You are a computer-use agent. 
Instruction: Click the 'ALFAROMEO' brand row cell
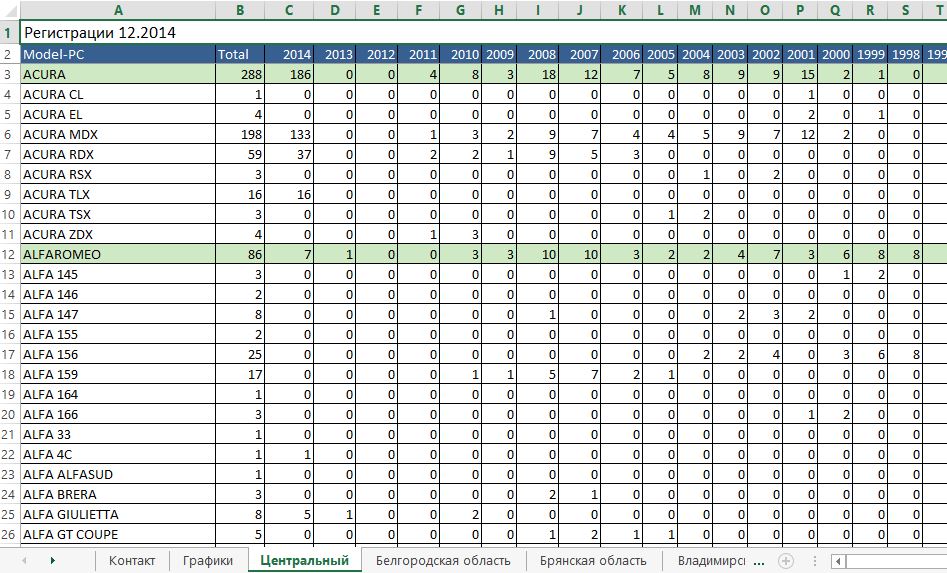[x=118, y=254]
